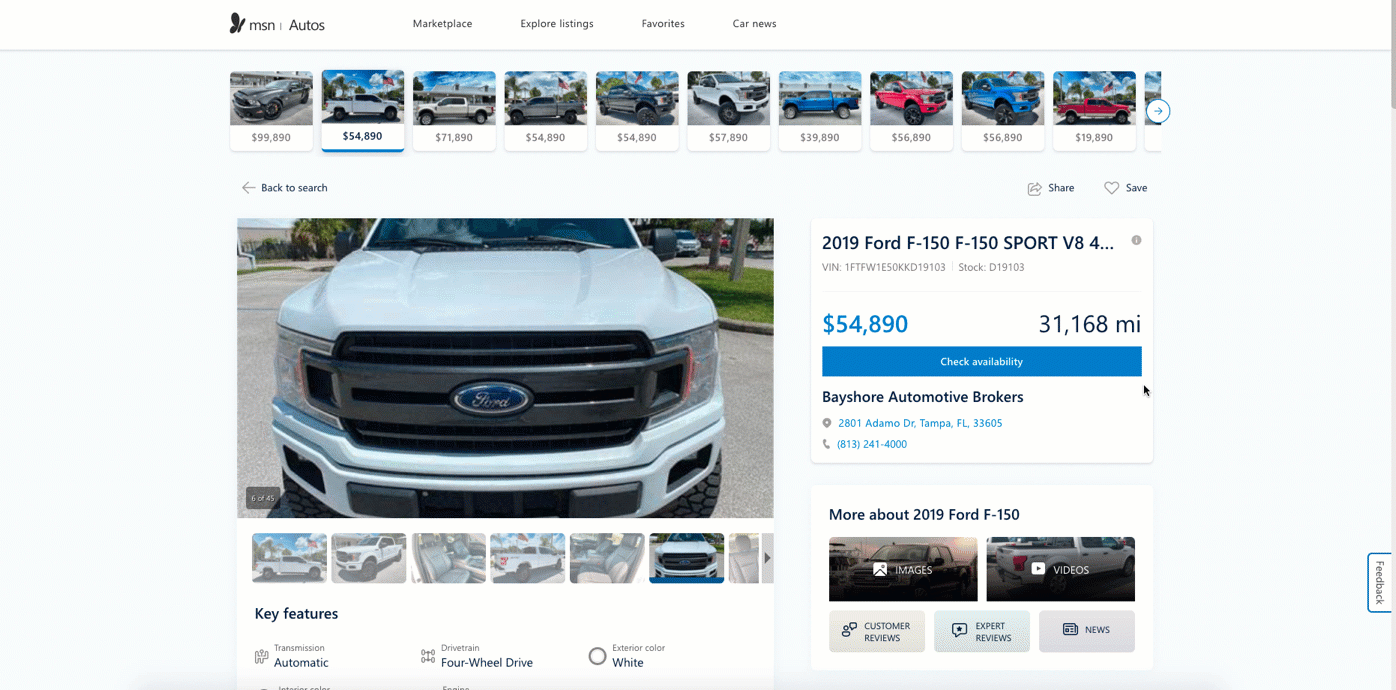Open the 2801 Adamo Dr address link

tap(920, 423)
